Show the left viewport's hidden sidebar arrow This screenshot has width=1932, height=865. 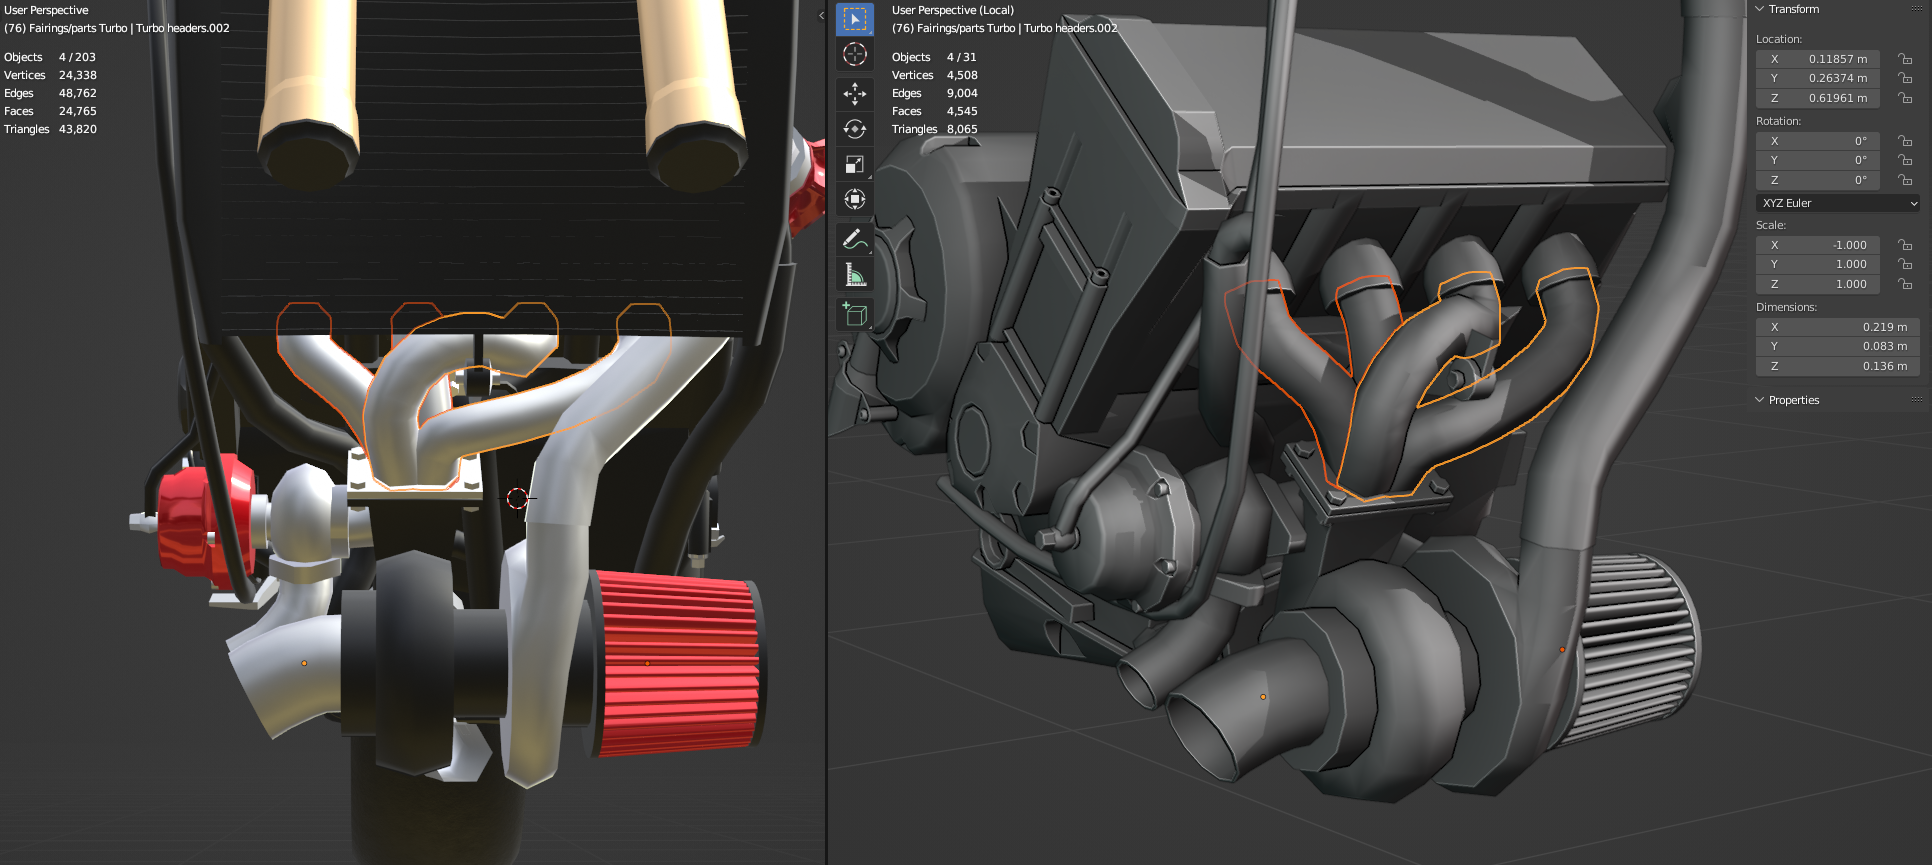coord(821,15)
